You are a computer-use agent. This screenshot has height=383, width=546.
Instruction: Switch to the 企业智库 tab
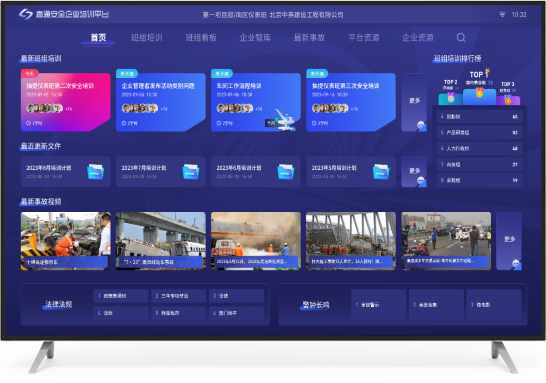pyautogui.click(x=255, y=38)
